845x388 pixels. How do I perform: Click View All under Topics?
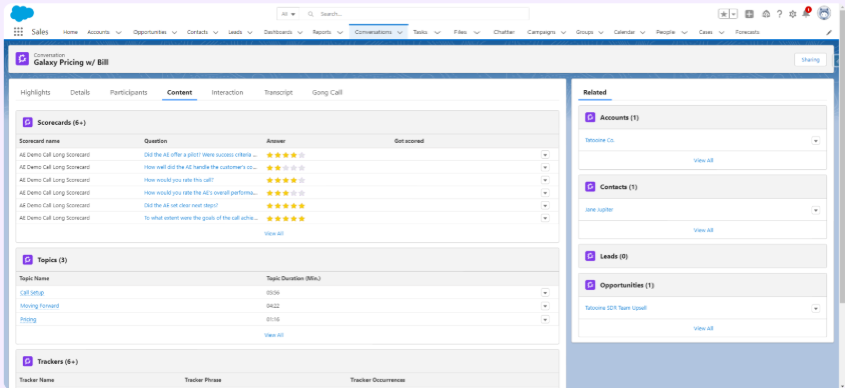(x=274, y=335)
